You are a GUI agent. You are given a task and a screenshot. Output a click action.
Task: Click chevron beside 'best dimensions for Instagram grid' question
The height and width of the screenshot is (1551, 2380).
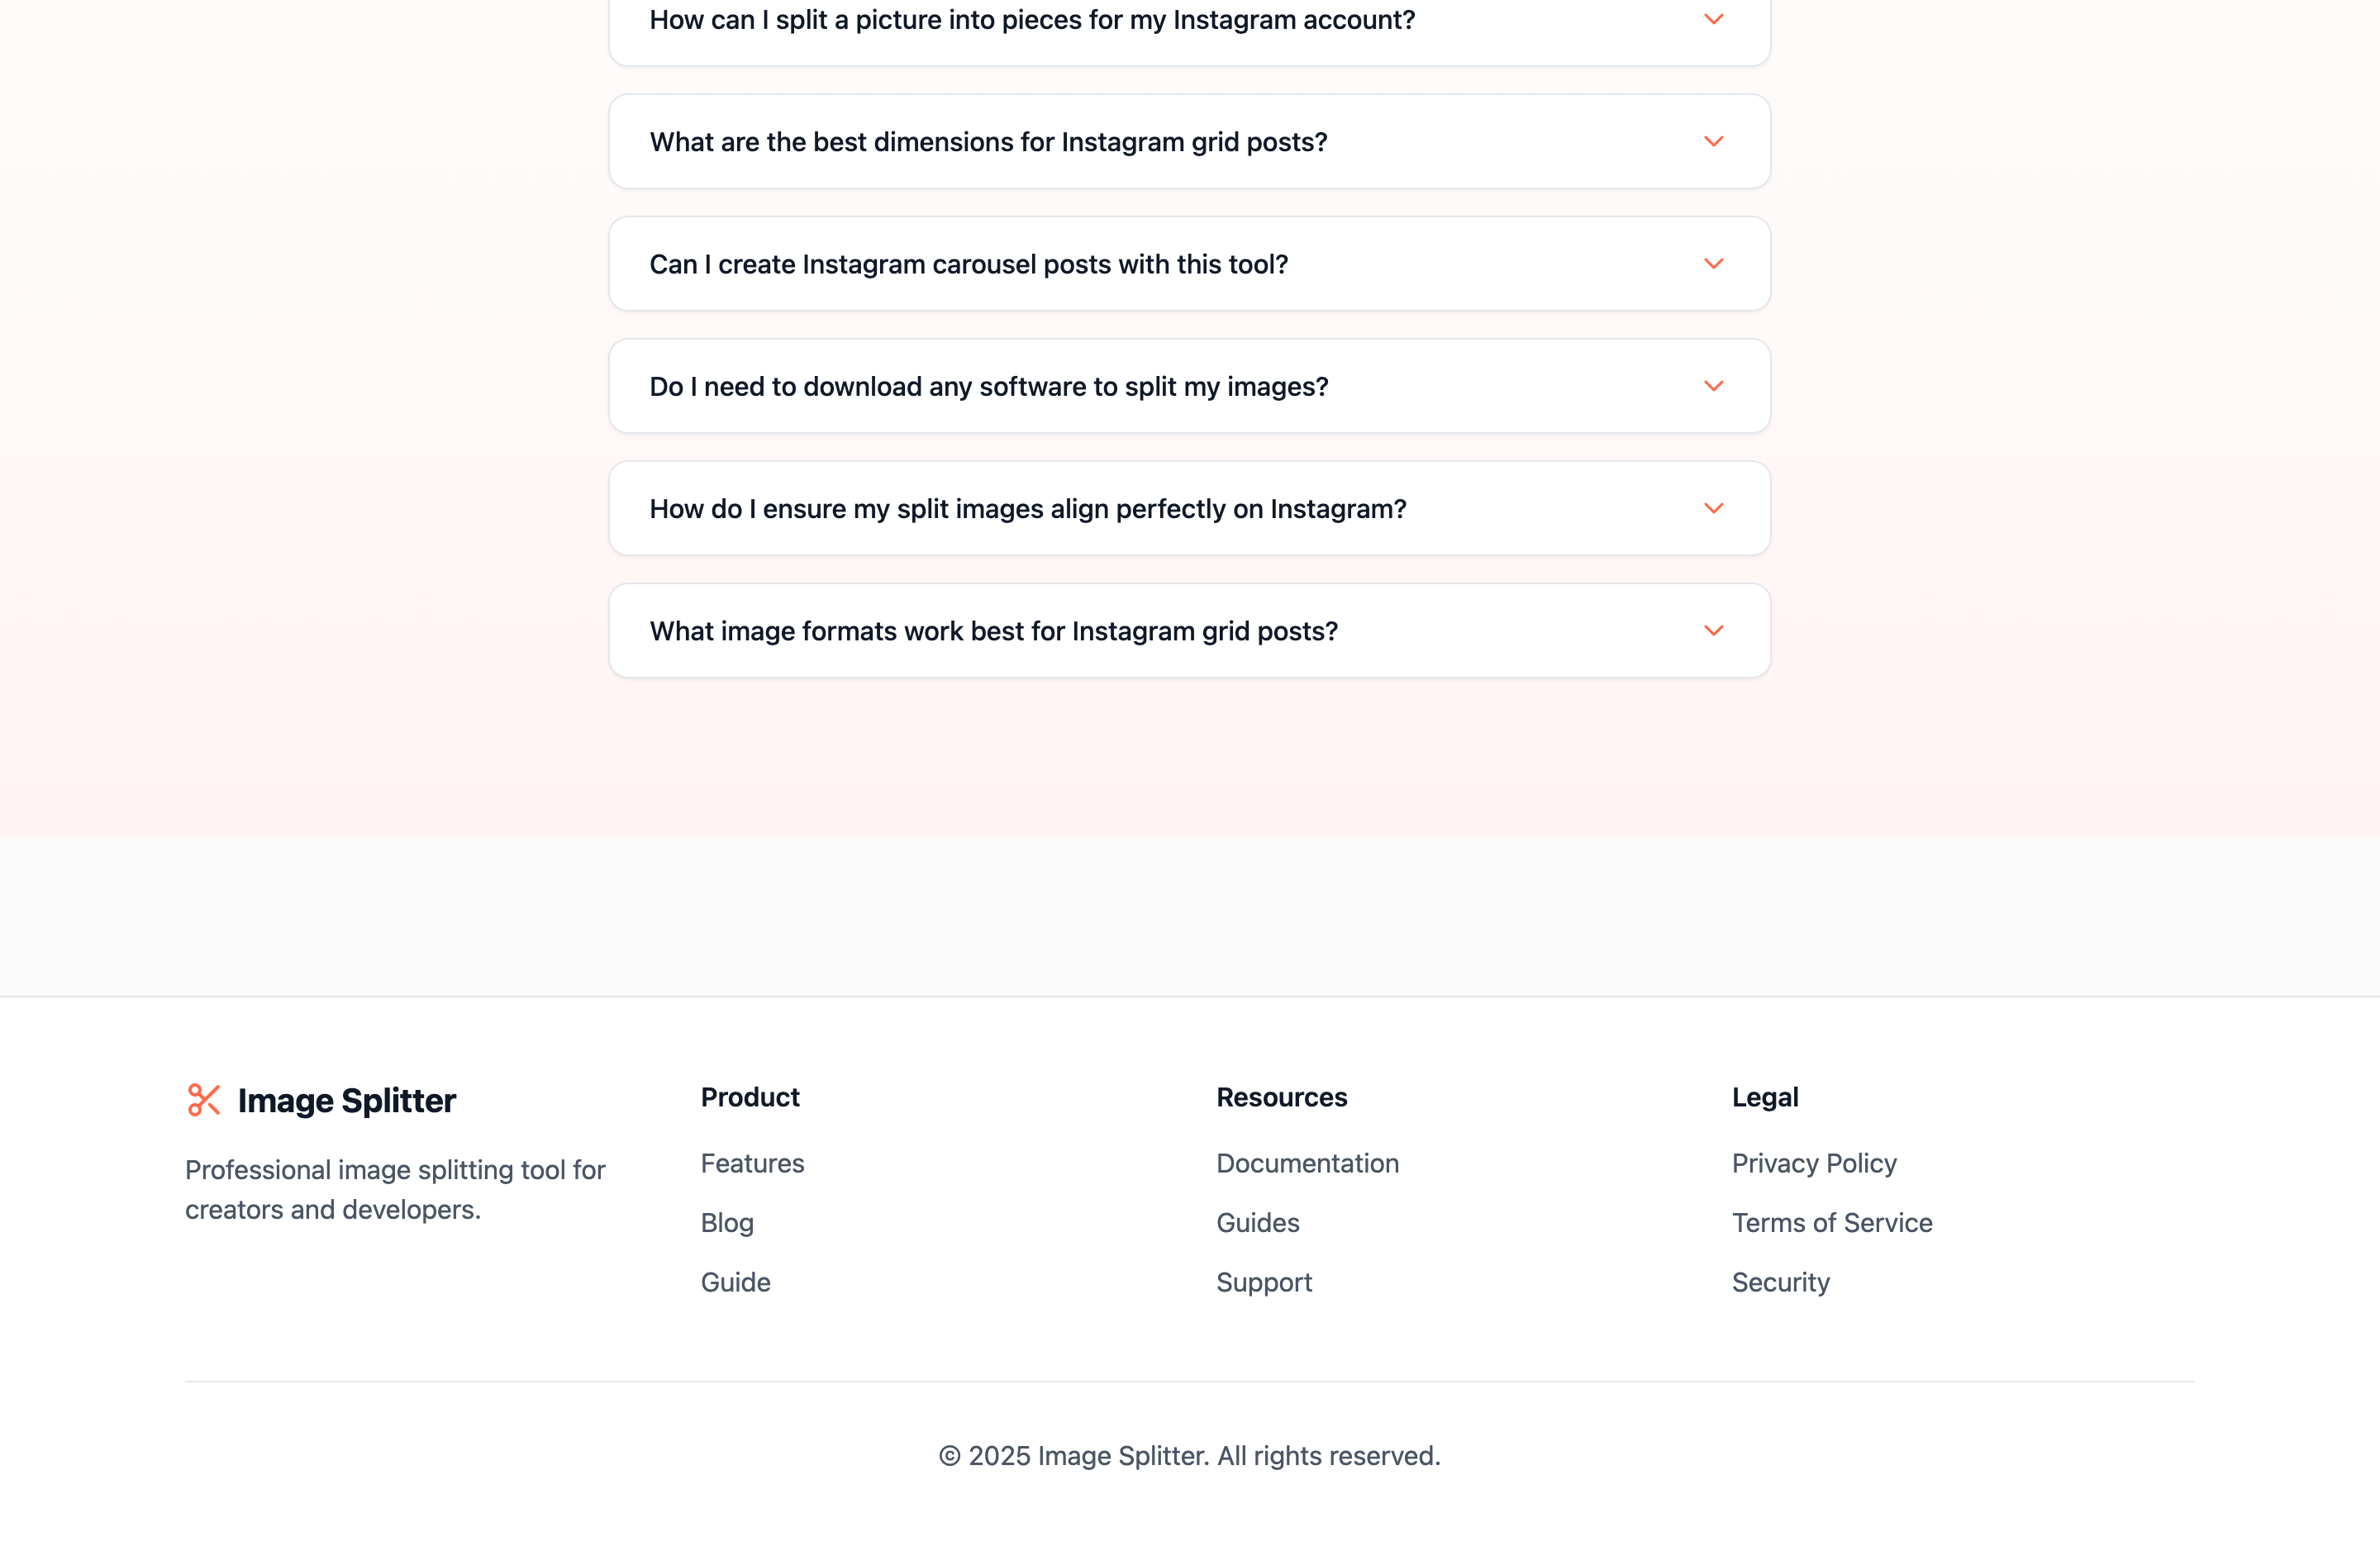point(1713,142)
